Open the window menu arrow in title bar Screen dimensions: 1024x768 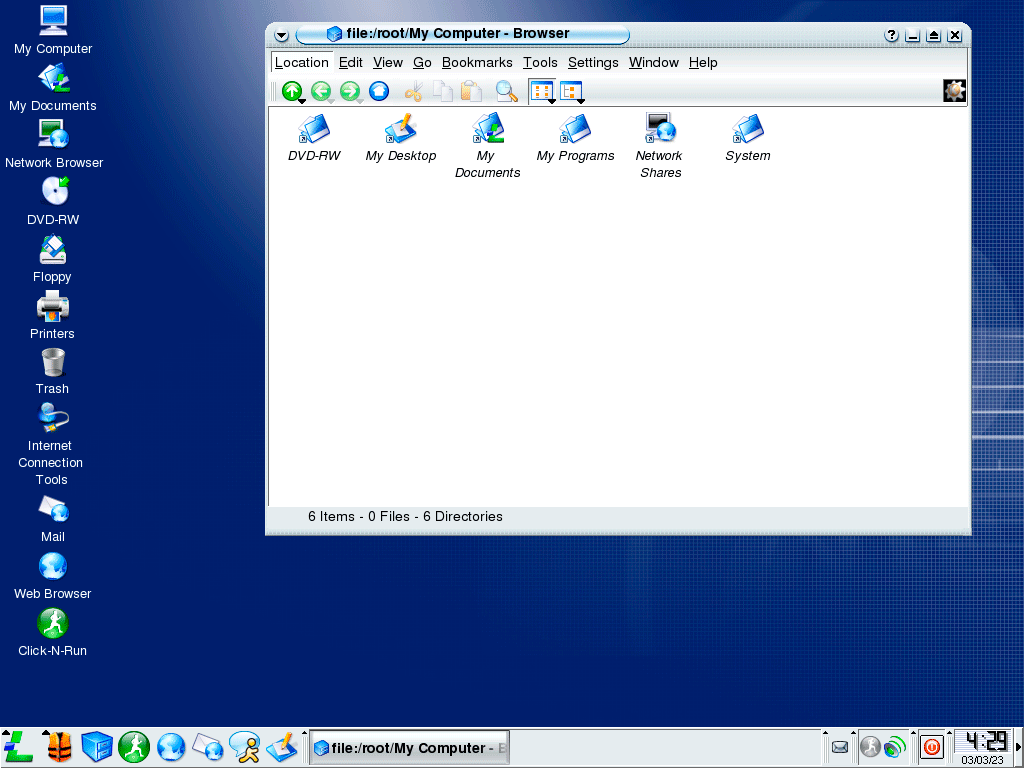click(281, 35)
